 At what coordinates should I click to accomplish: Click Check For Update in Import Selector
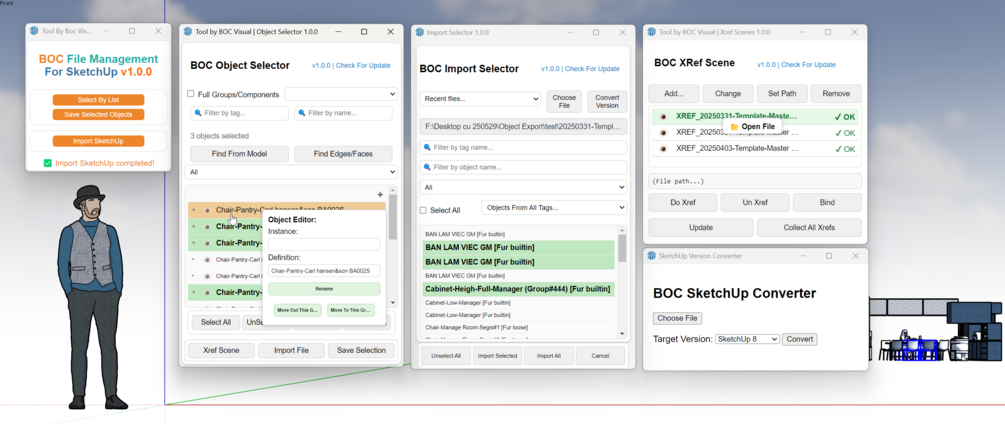pyautogui.click(x=592, y=69)
